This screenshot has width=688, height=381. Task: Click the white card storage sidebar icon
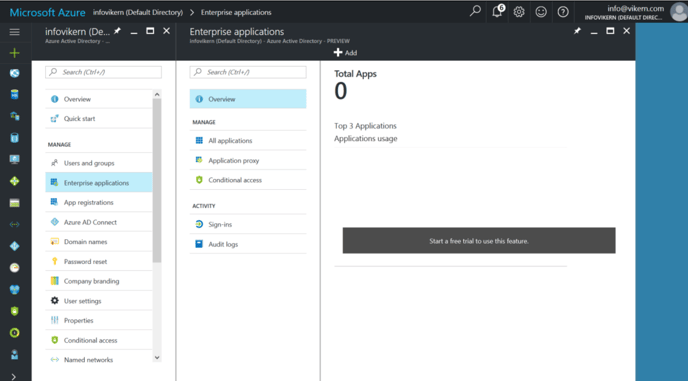(x=14, y=203)
